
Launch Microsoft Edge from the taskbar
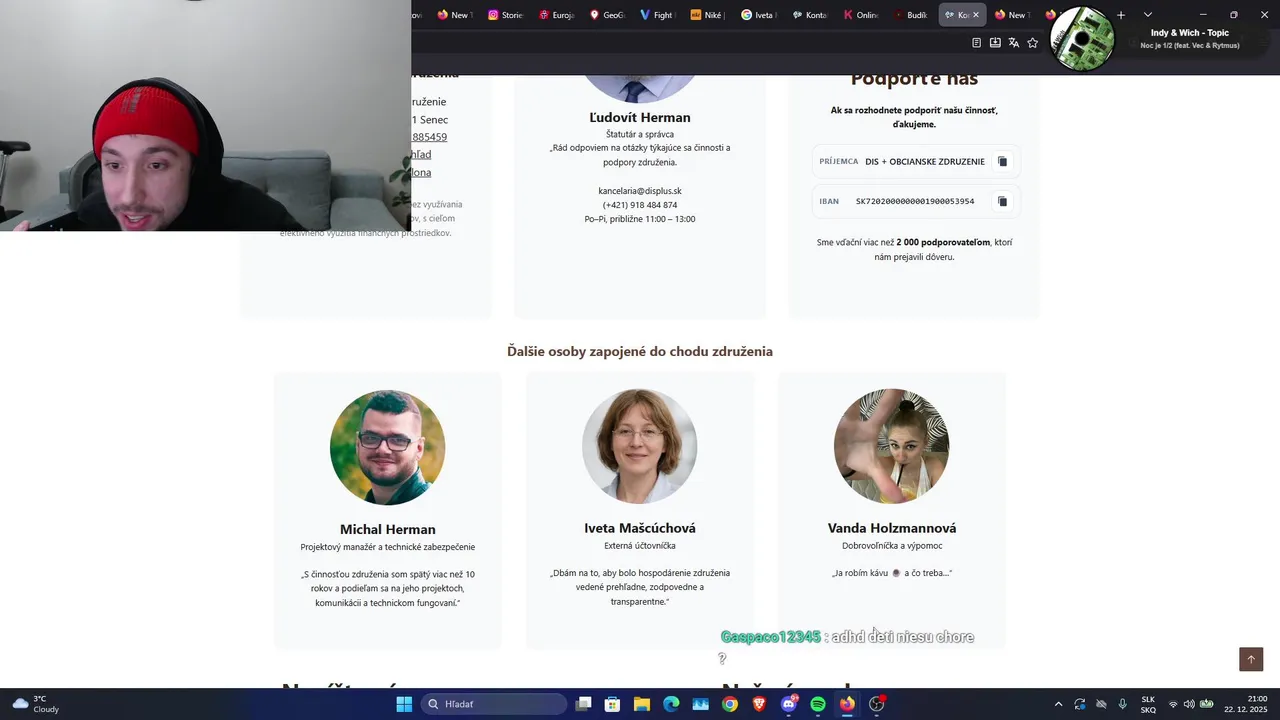671,704
